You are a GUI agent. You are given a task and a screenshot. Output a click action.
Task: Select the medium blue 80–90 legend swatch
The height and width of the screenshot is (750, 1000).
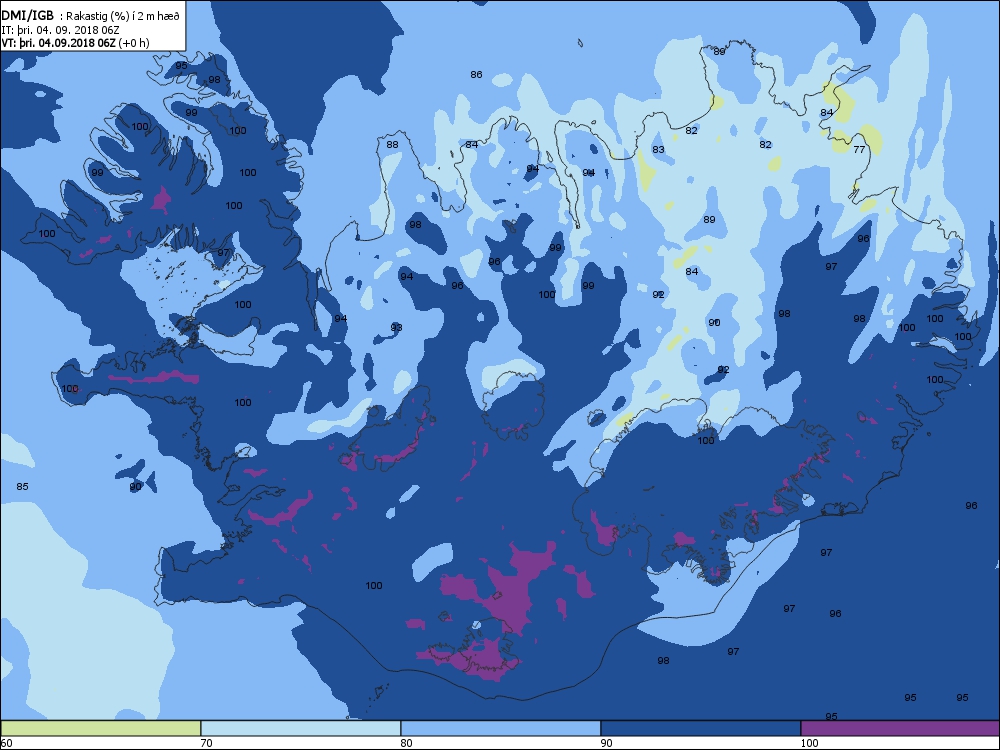point(501,728)
